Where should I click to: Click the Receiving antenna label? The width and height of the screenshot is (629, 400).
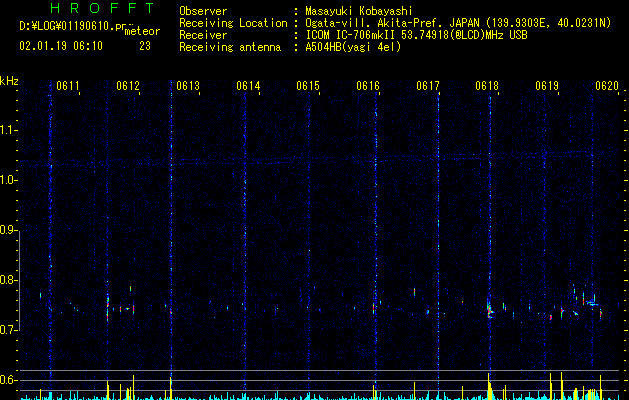pos(230,47)
